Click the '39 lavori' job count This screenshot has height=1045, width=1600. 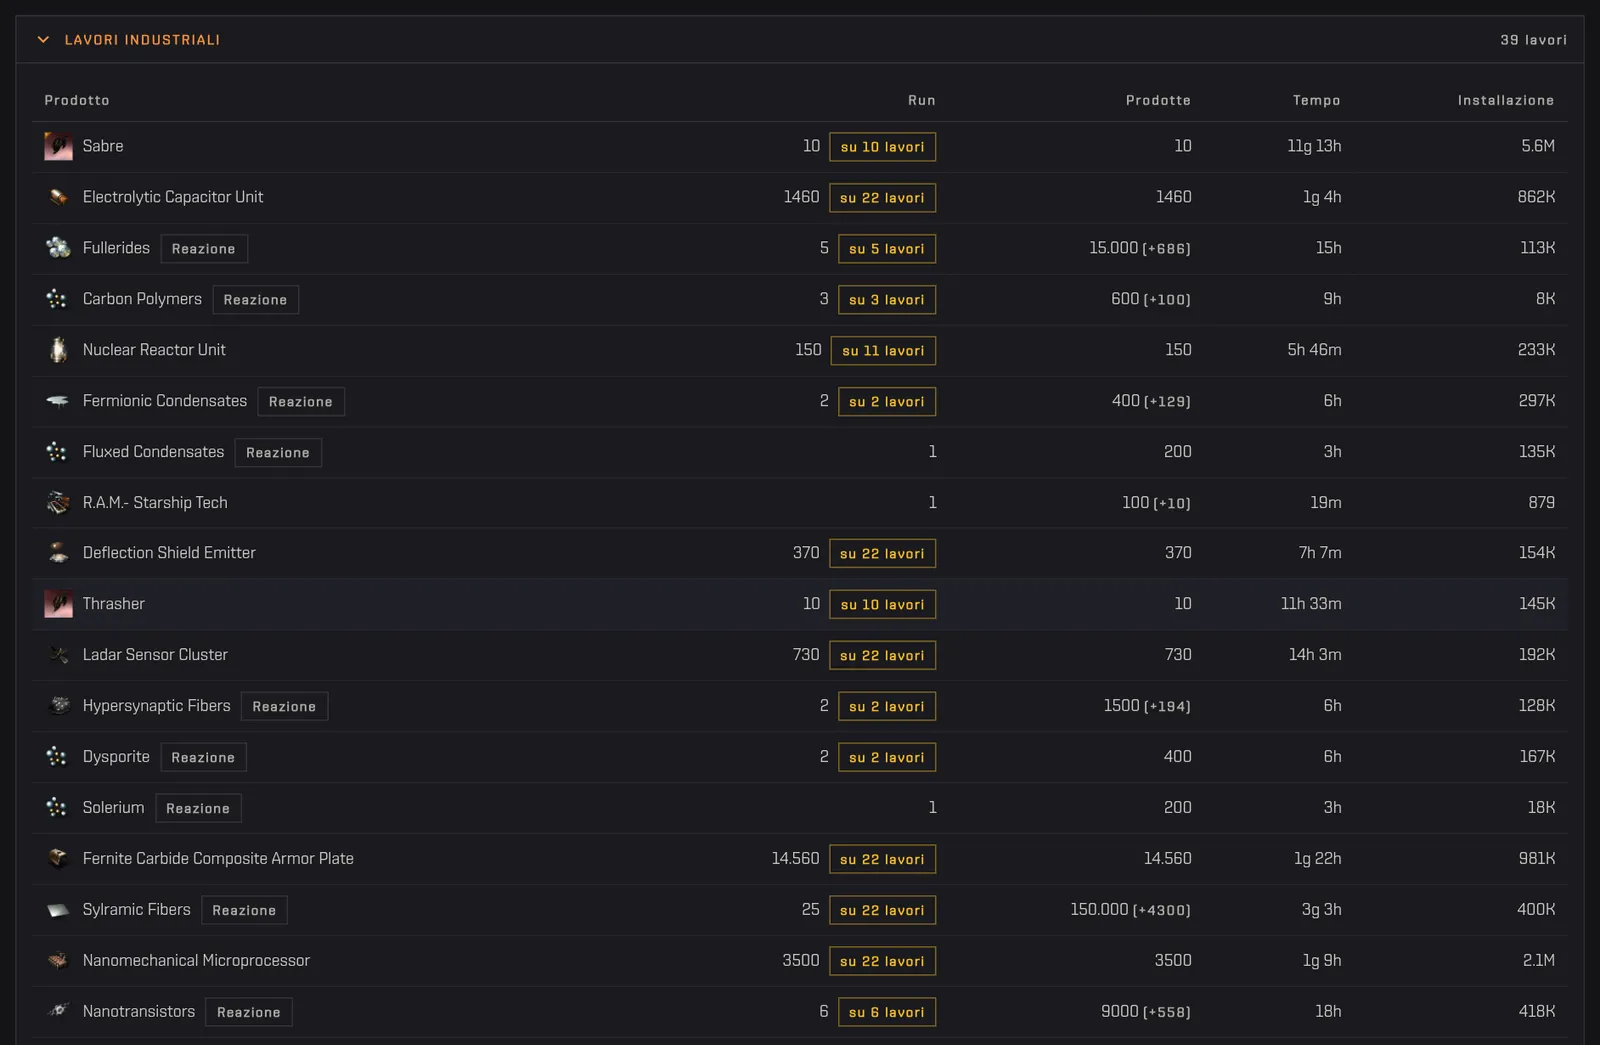click(x=1533, y=40)
